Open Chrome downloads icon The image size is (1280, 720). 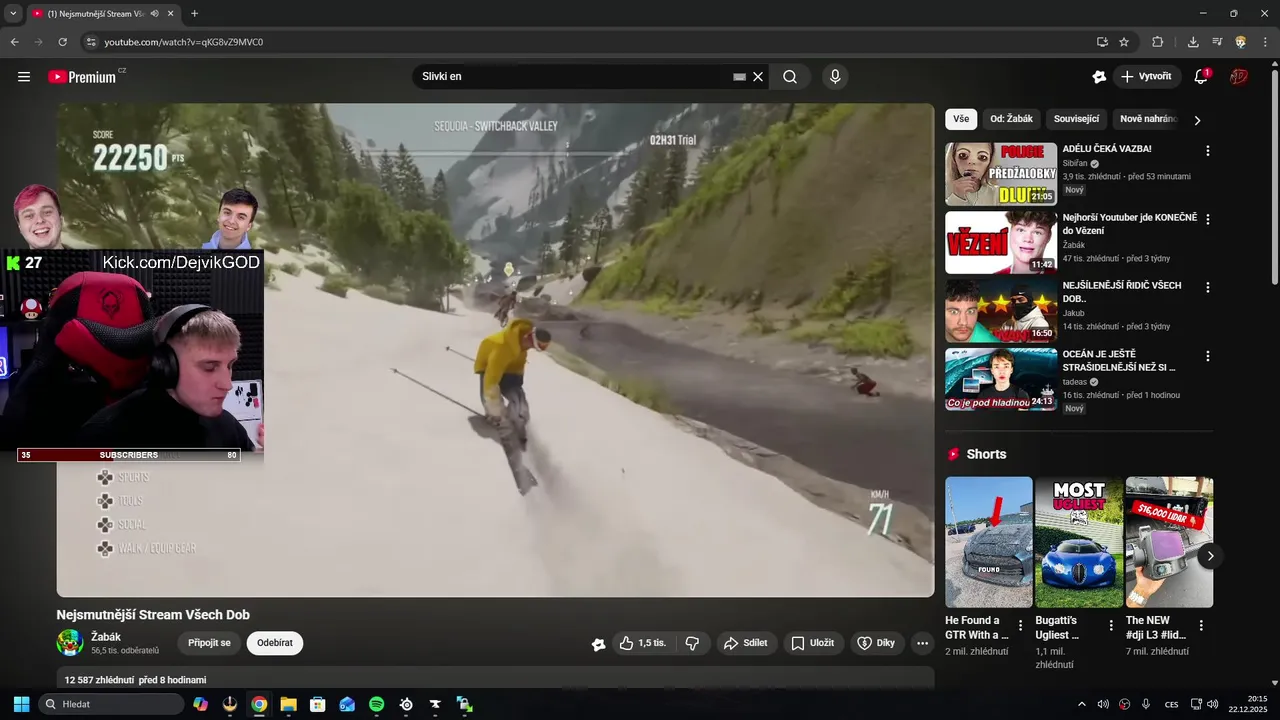pyautogui.click(x=1193, y=42)
